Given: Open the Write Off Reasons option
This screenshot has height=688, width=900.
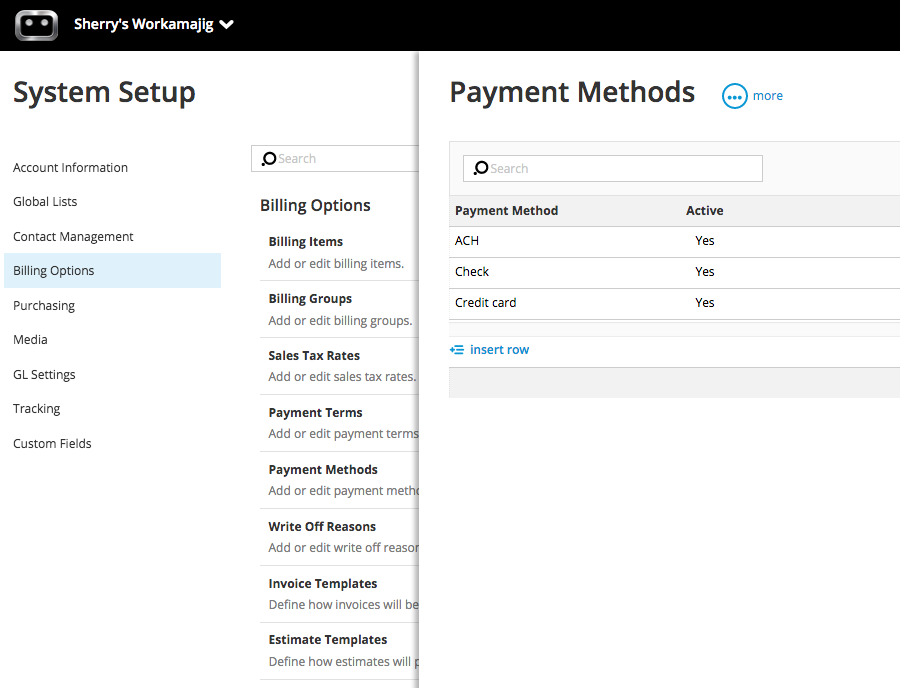Looking at the screenshot, I should [322, 526].
